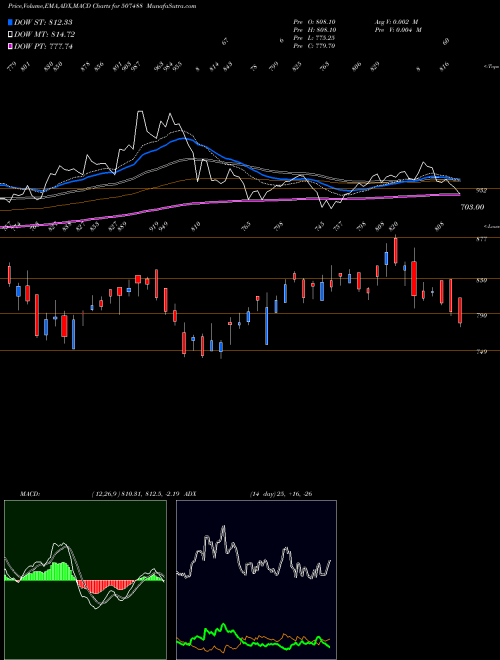The image size is (500, 660).
Task: Click the 'Pre H: 808.10' high value
Action: click(x=314, y=30)
